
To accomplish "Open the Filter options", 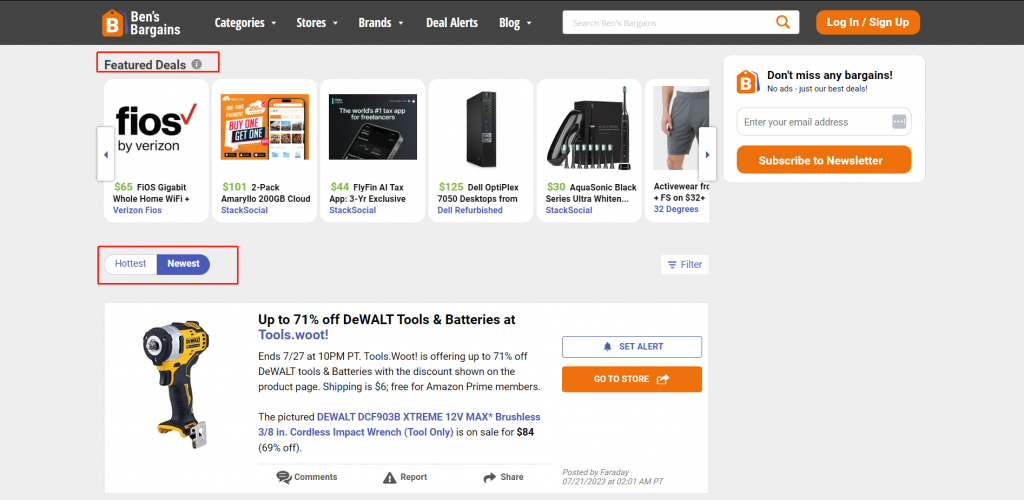I will click(684, 264).
